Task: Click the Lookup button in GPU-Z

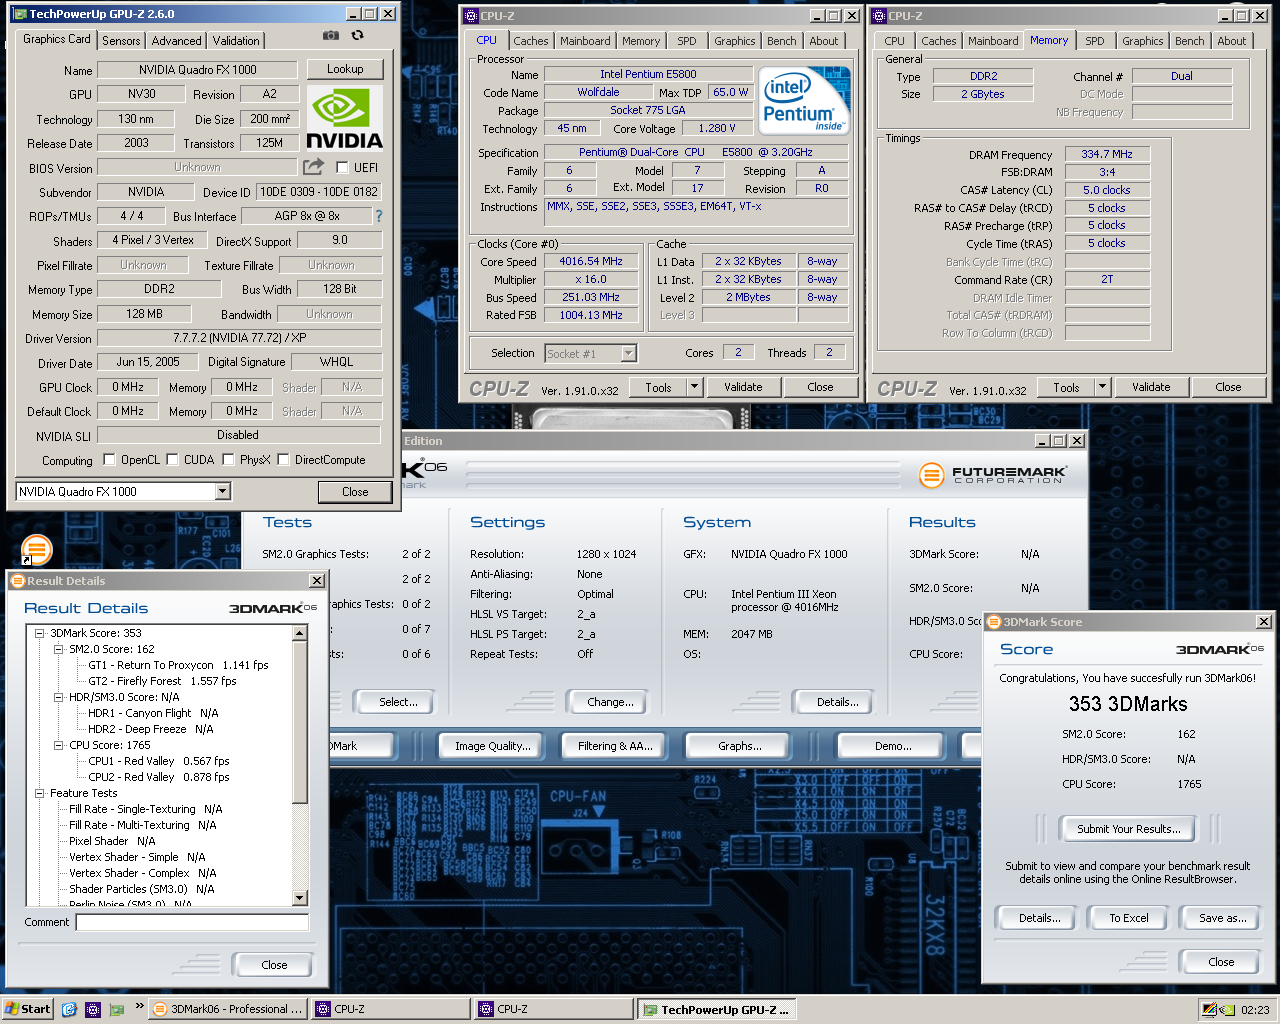Action: point(345,69)
